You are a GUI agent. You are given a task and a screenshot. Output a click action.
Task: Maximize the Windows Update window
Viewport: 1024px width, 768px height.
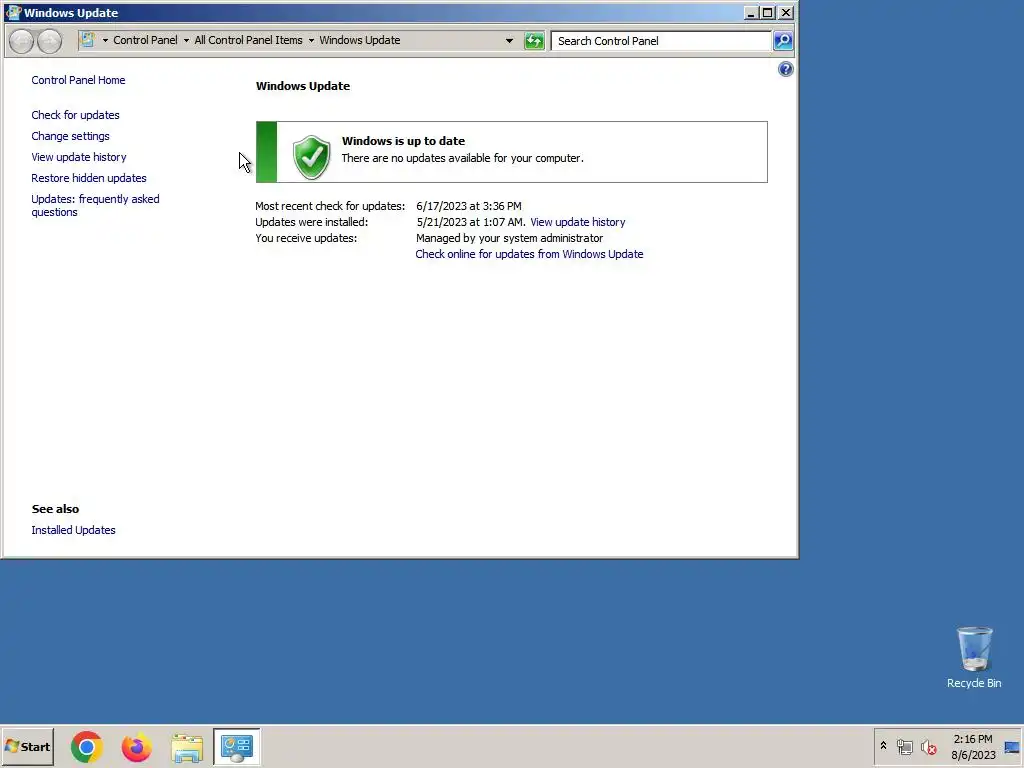(x=768, y=12)
